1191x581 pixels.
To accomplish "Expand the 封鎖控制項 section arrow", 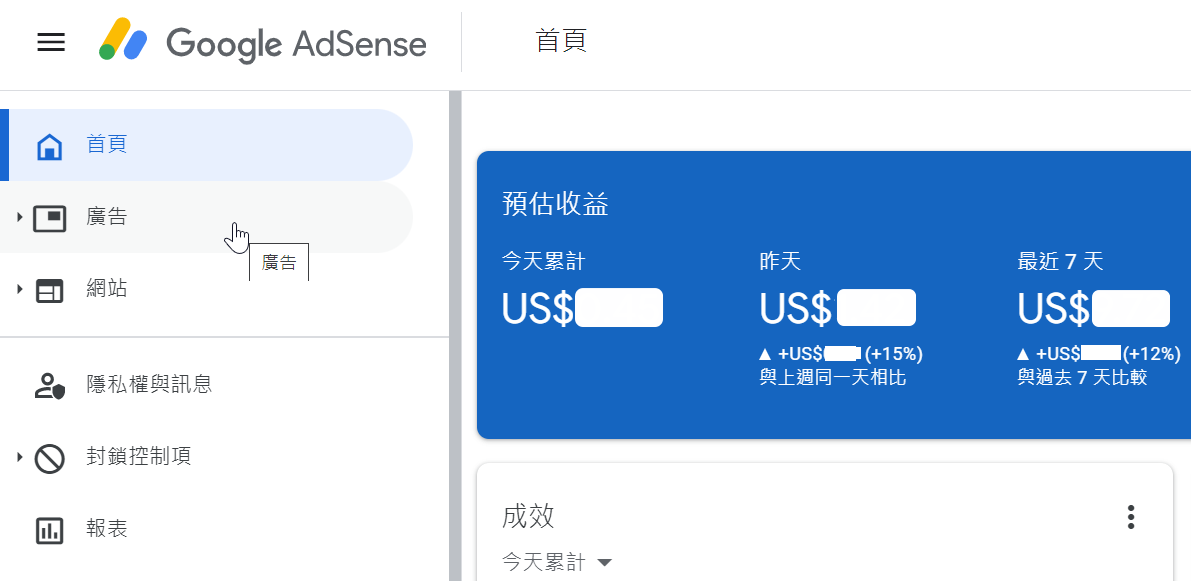I will (x=20, y=456).
